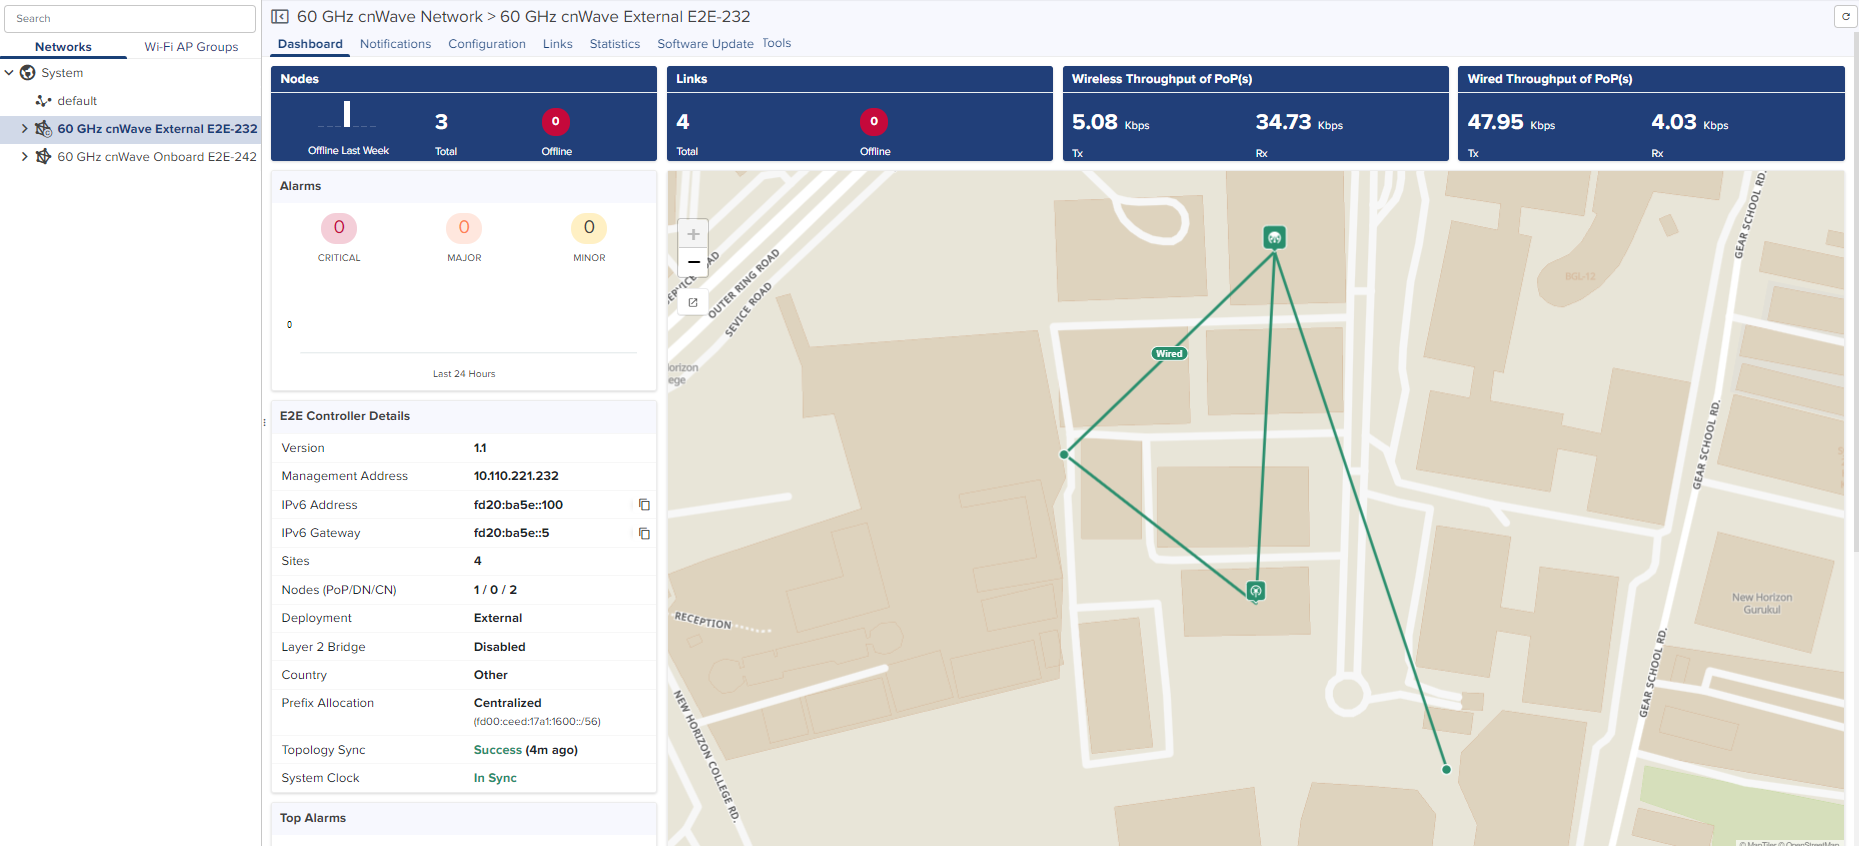
Task: Click the 60 GHz cnWave Network breadcrumb
Action: tap(389, 17)
